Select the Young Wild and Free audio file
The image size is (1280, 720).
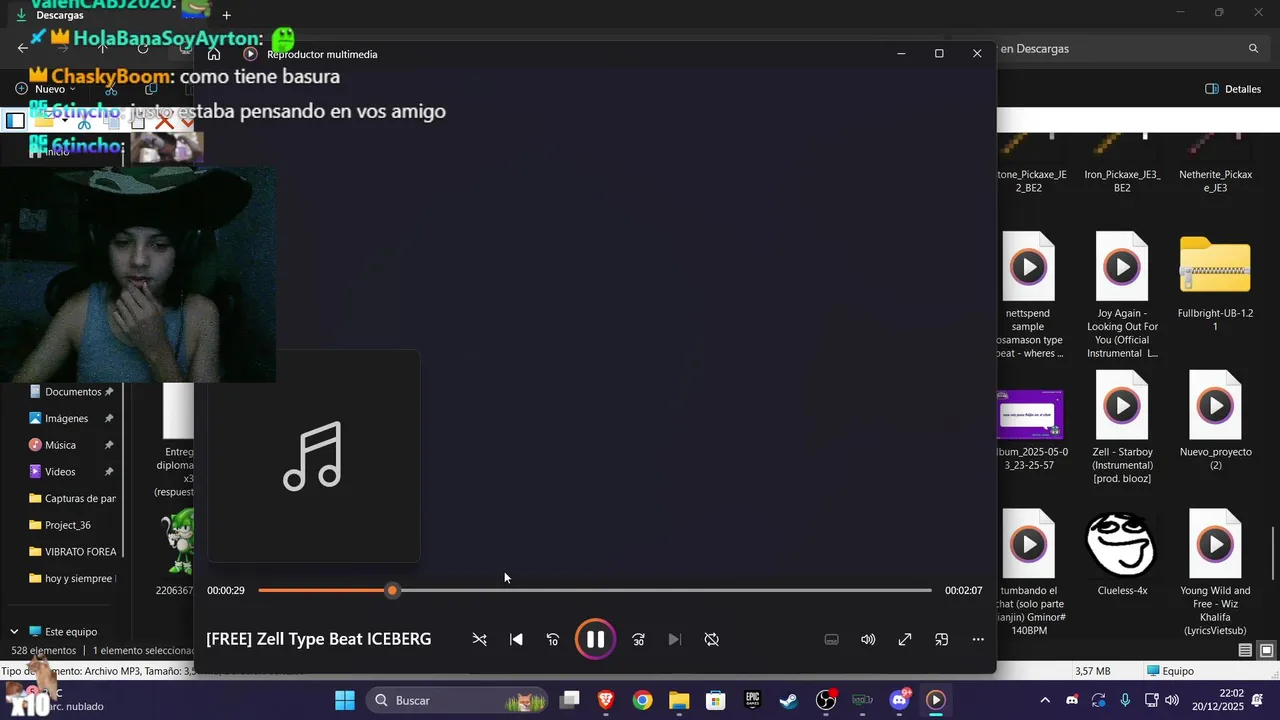[1215, 572]
